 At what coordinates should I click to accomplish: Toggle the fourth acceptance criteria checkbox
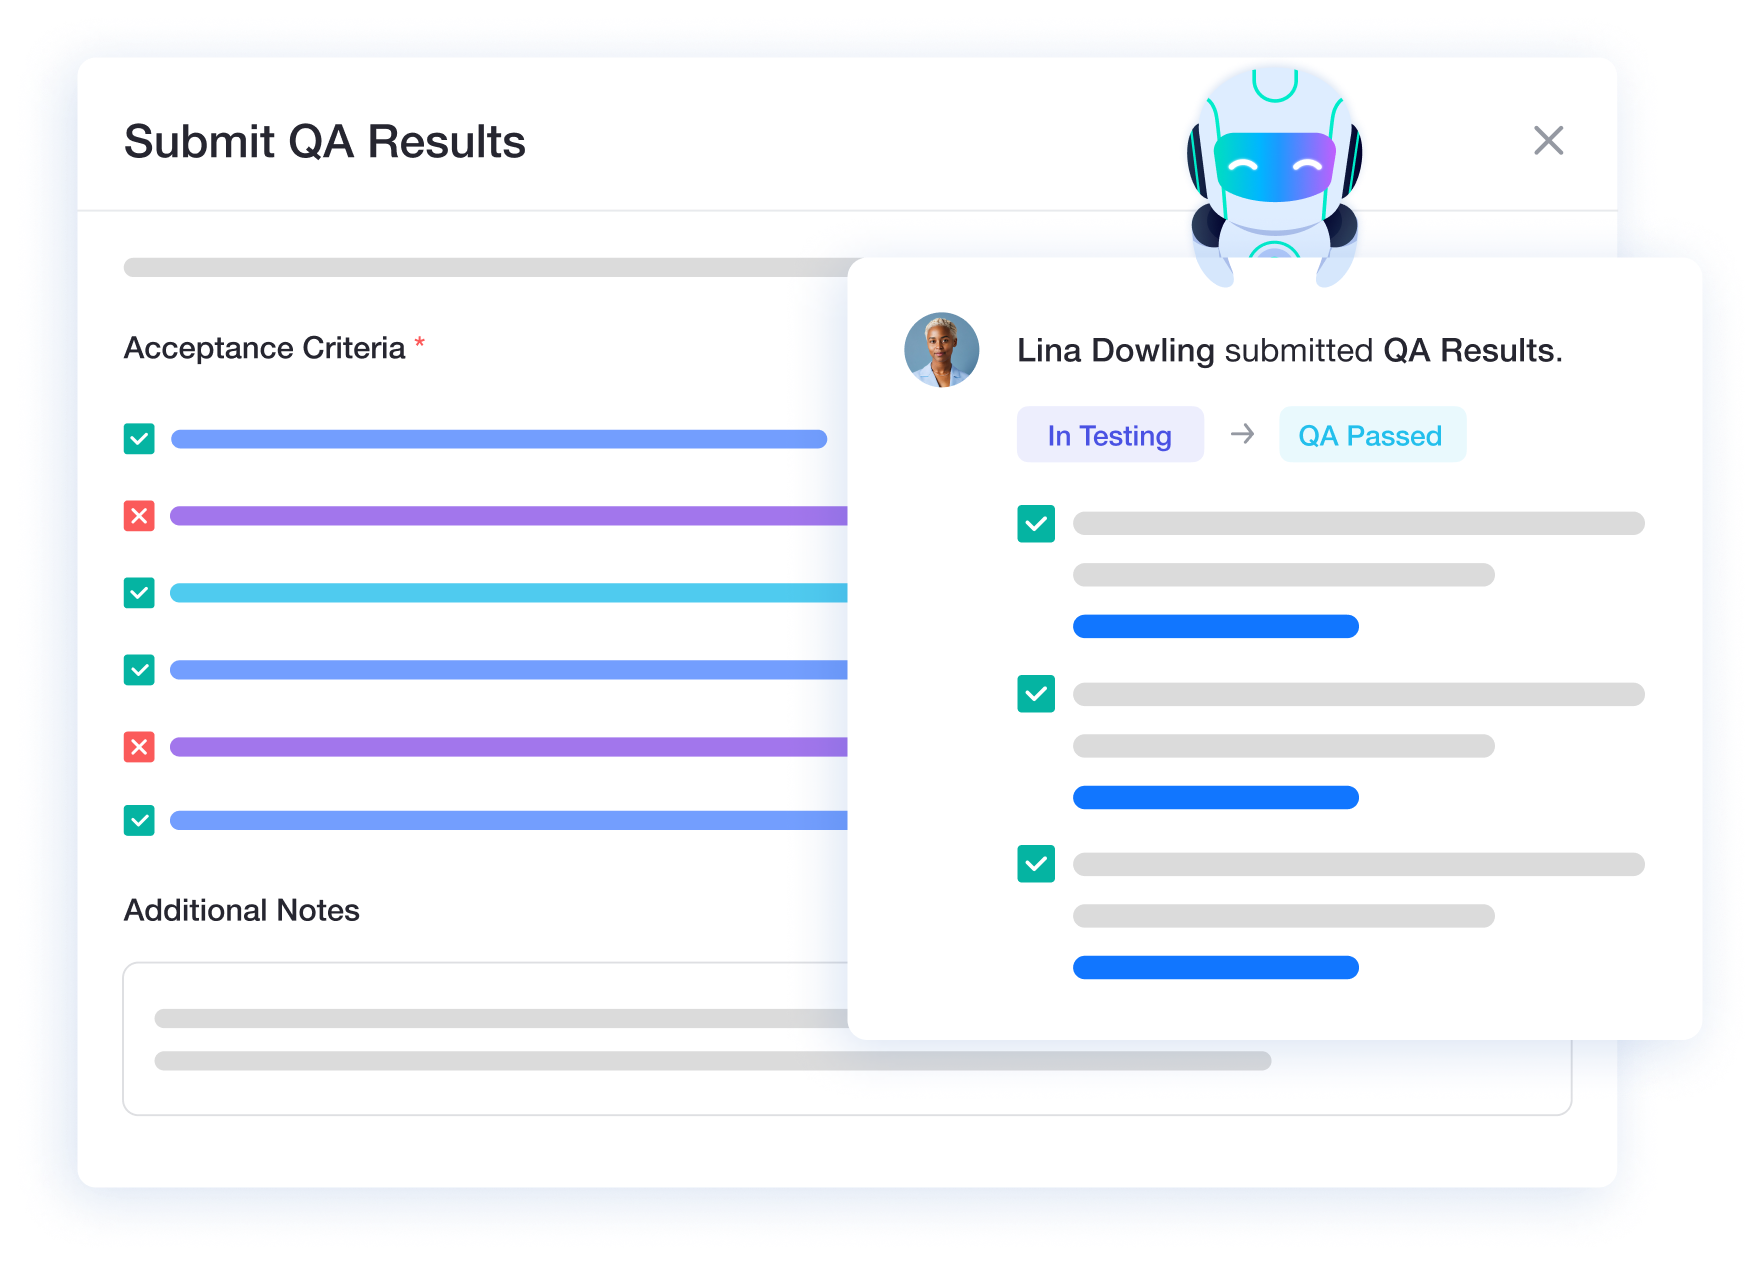(139, 670)
